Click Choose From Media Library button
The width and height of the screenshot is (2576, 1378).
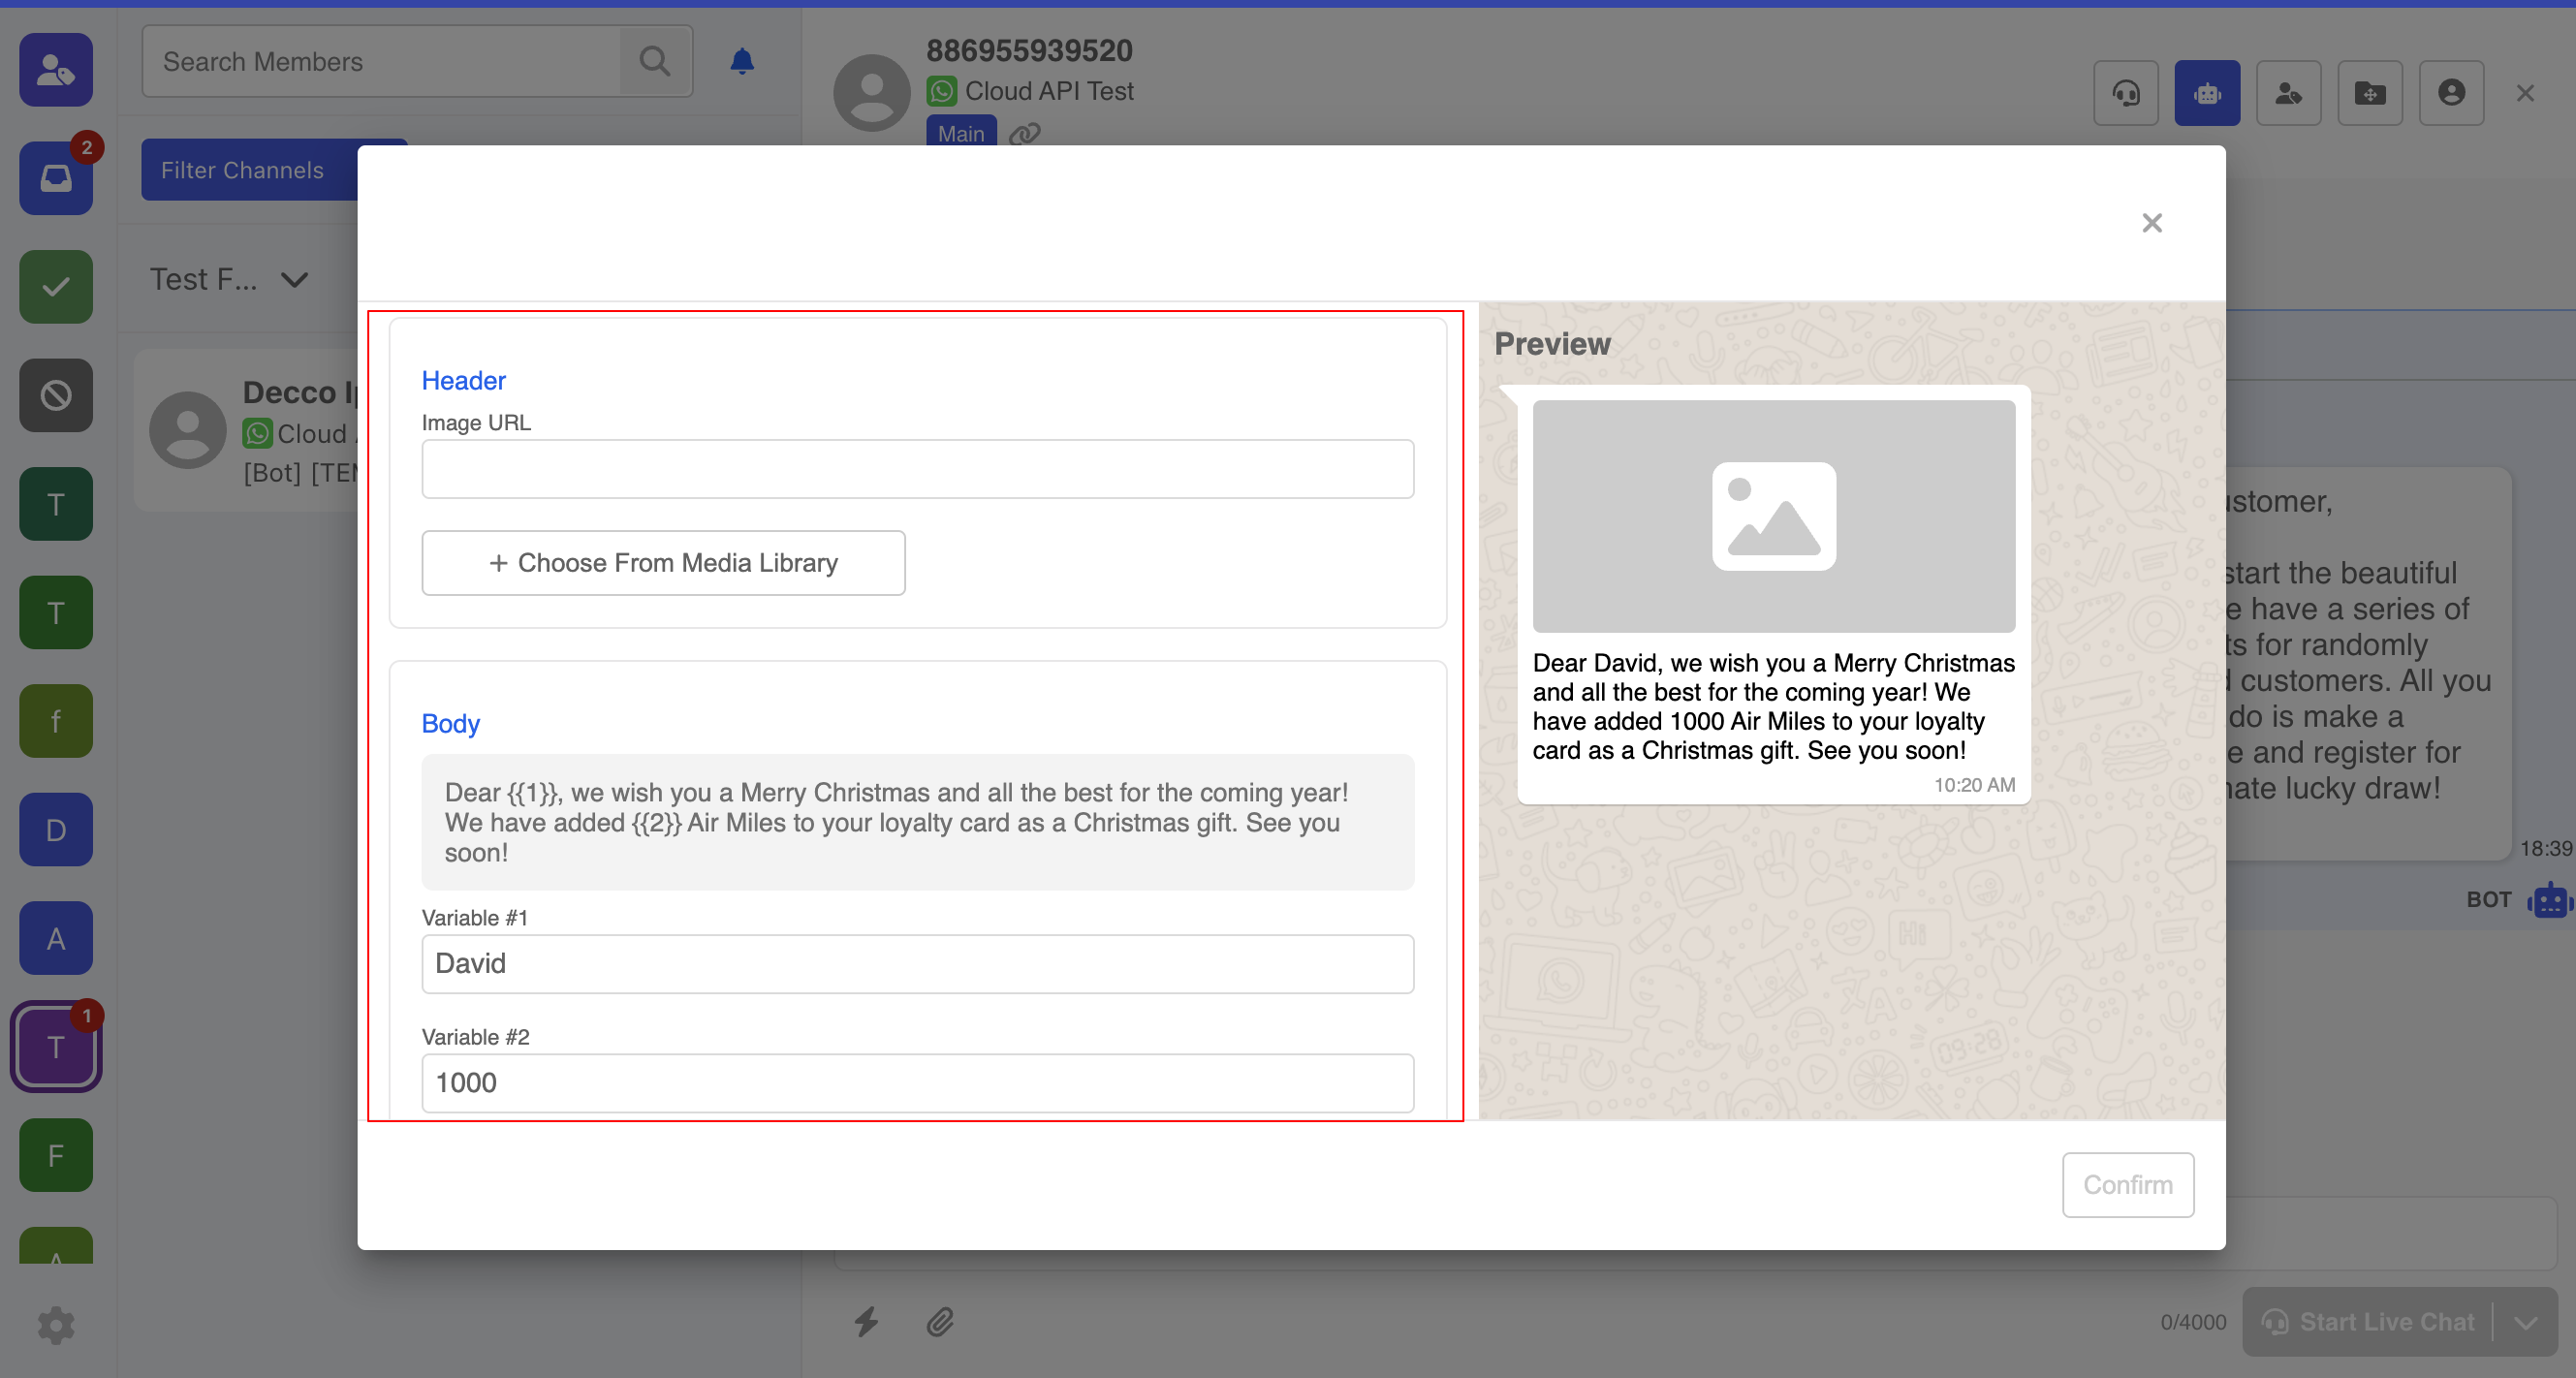(x=663, y=563)
